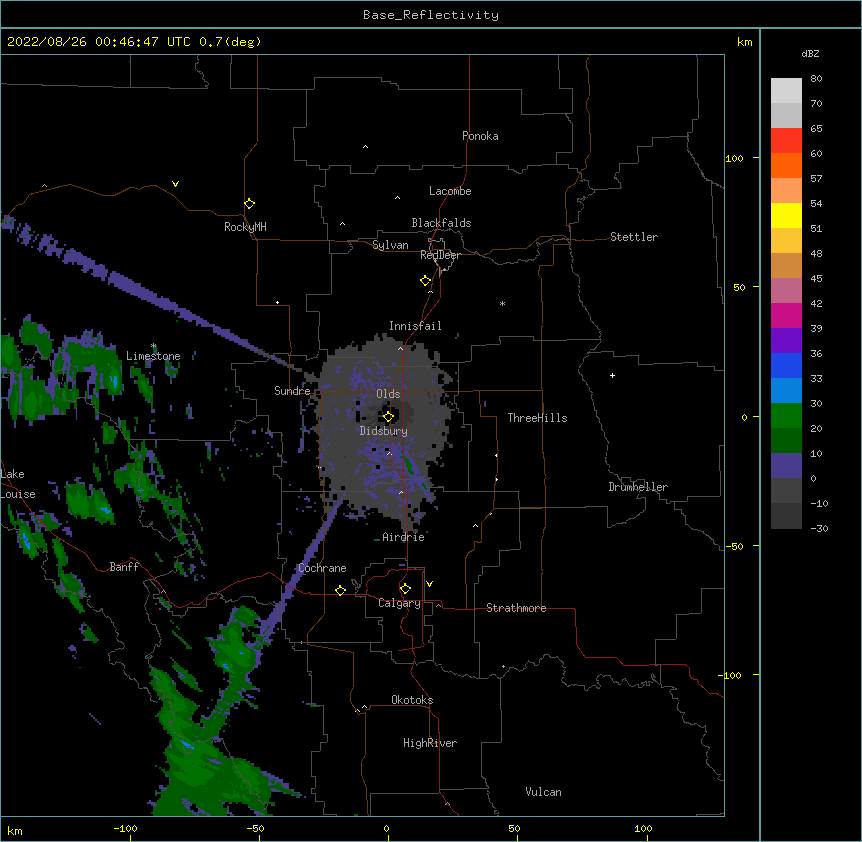This screenshot has width=862, height=842.
Task: Click the Ponoka city label
Action: (480, 136)
